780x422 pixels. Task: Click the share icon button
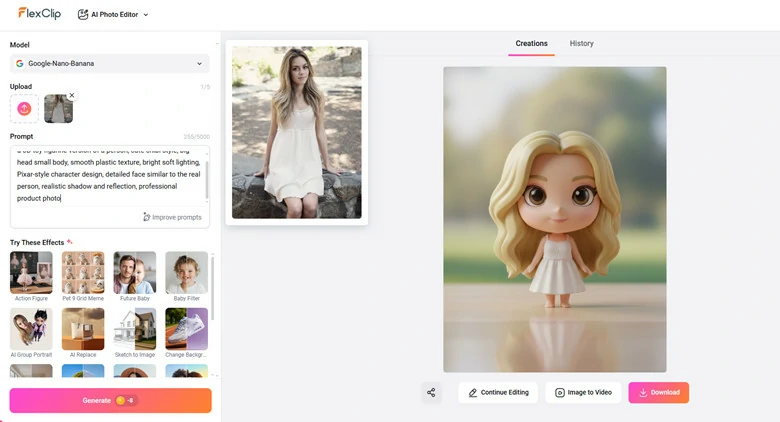pos(431,393)
